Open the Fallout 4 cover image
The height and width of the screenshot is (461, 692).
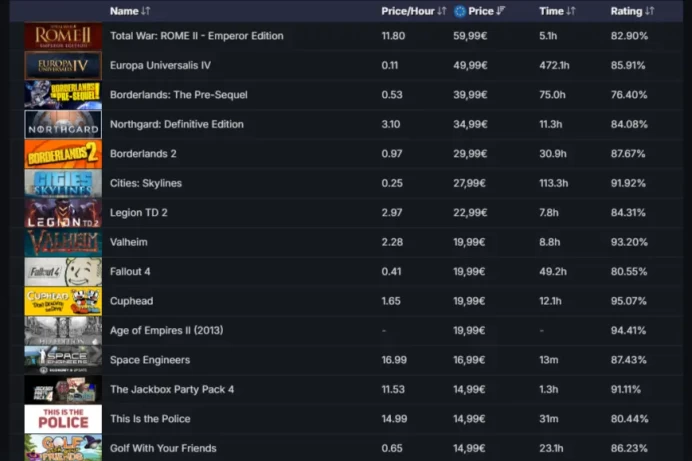pos(63,272)
